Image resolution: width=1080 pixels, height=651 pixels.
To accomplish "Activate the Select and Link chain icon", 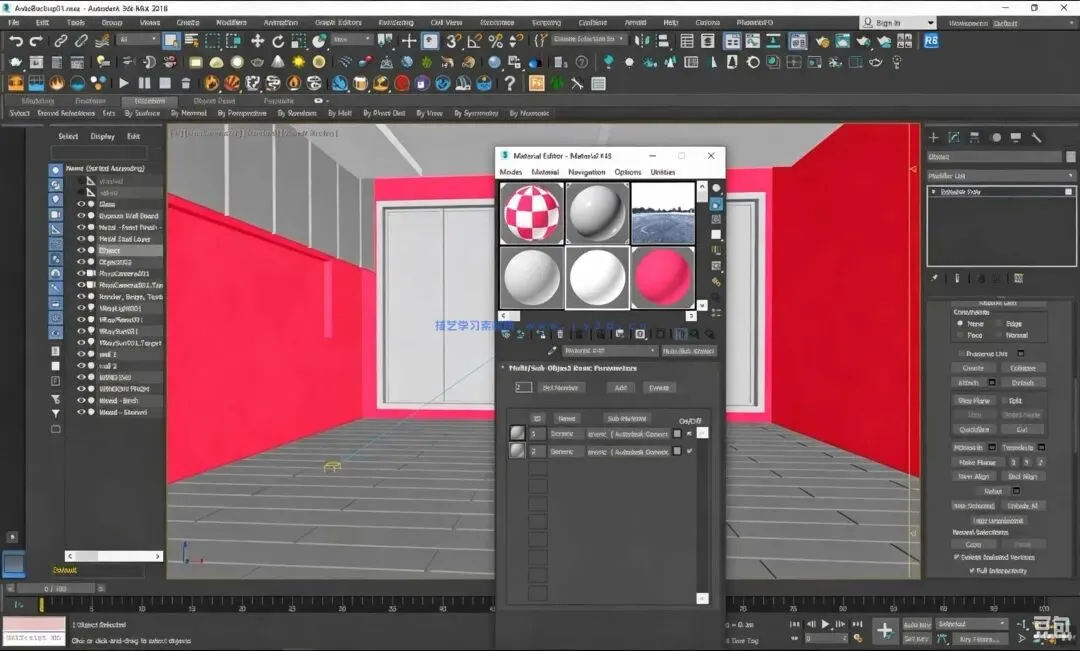I will pyautogui.click(x=61, y=41).
